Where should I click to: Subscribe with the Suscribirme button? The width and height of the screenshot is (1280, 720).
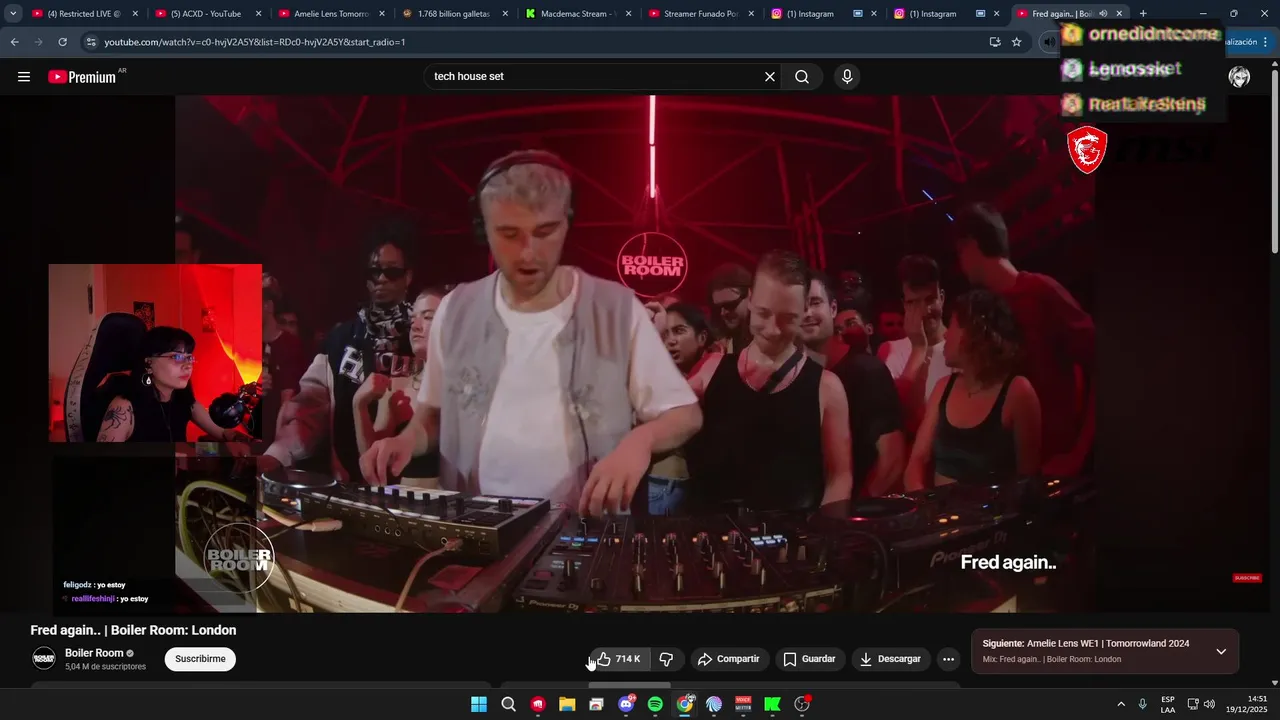point(200,659)
